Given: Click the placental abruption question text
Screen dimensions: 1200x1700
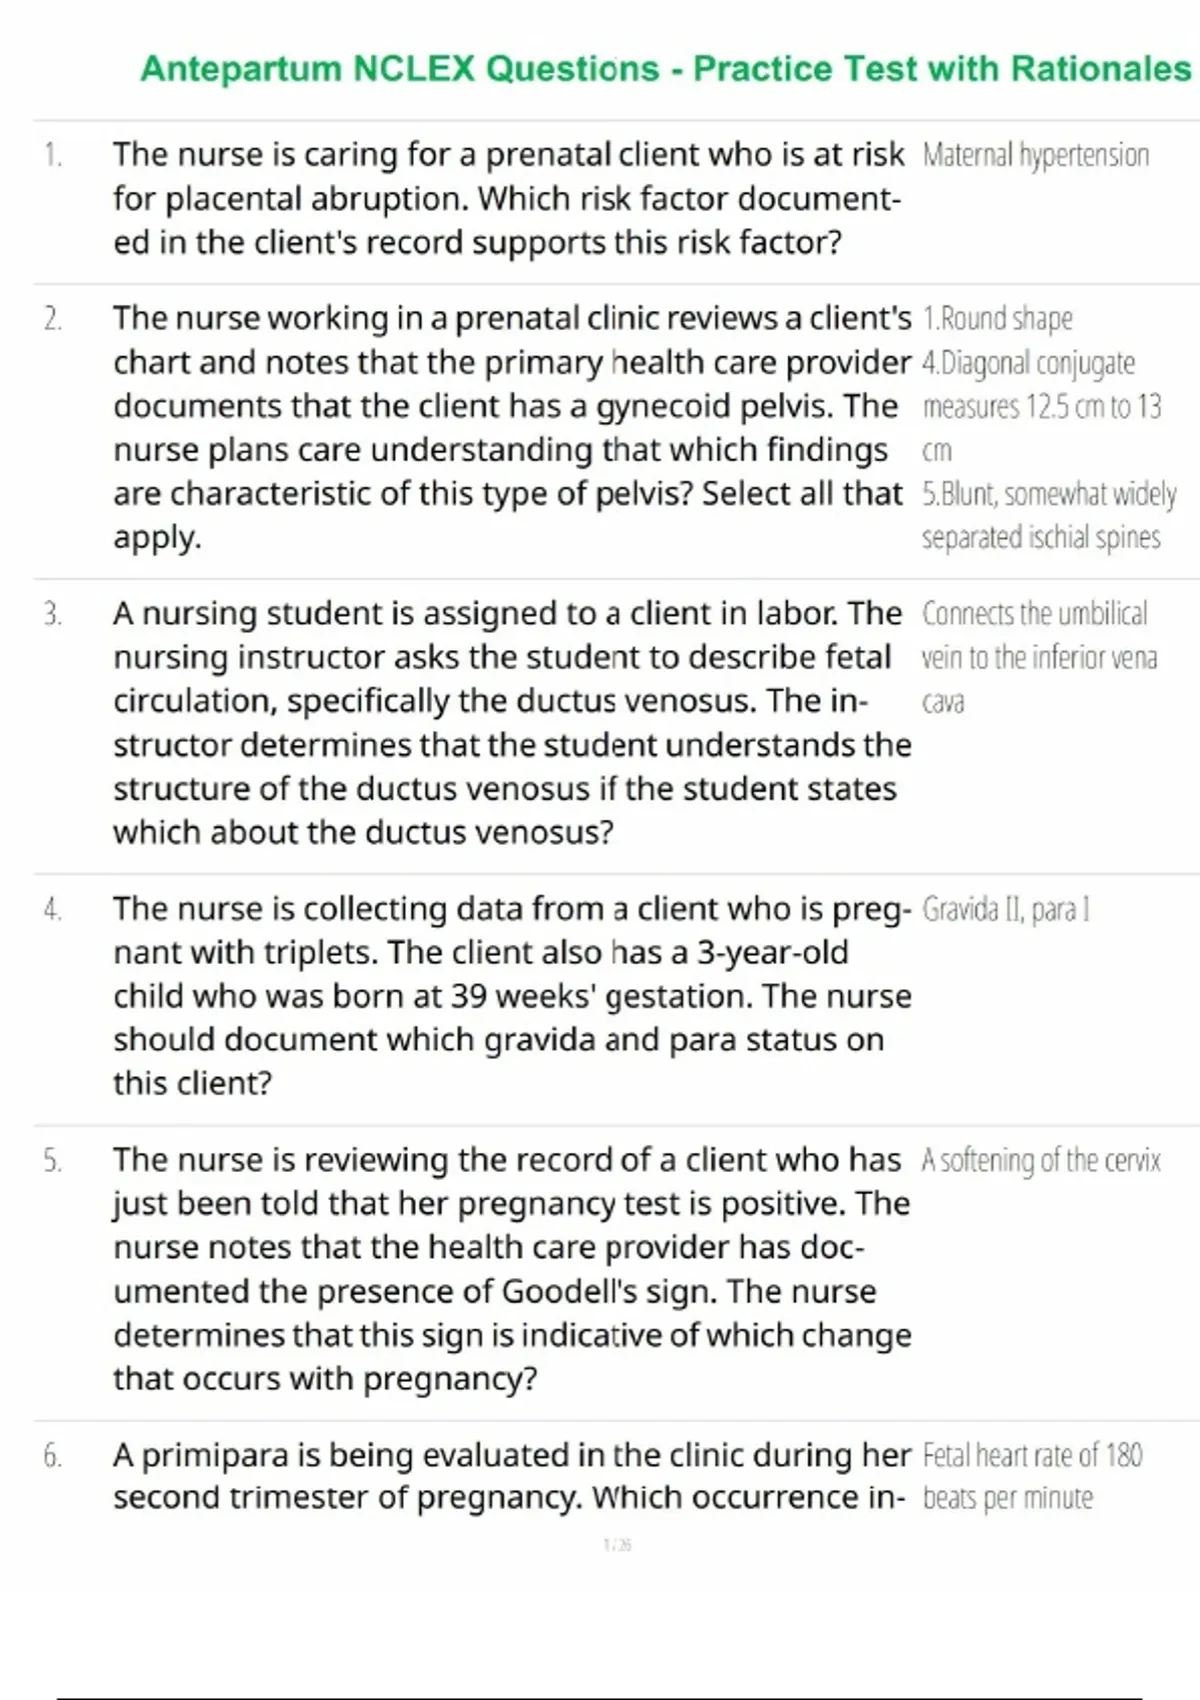Looking at the screenshot, I should pos(508,198).
